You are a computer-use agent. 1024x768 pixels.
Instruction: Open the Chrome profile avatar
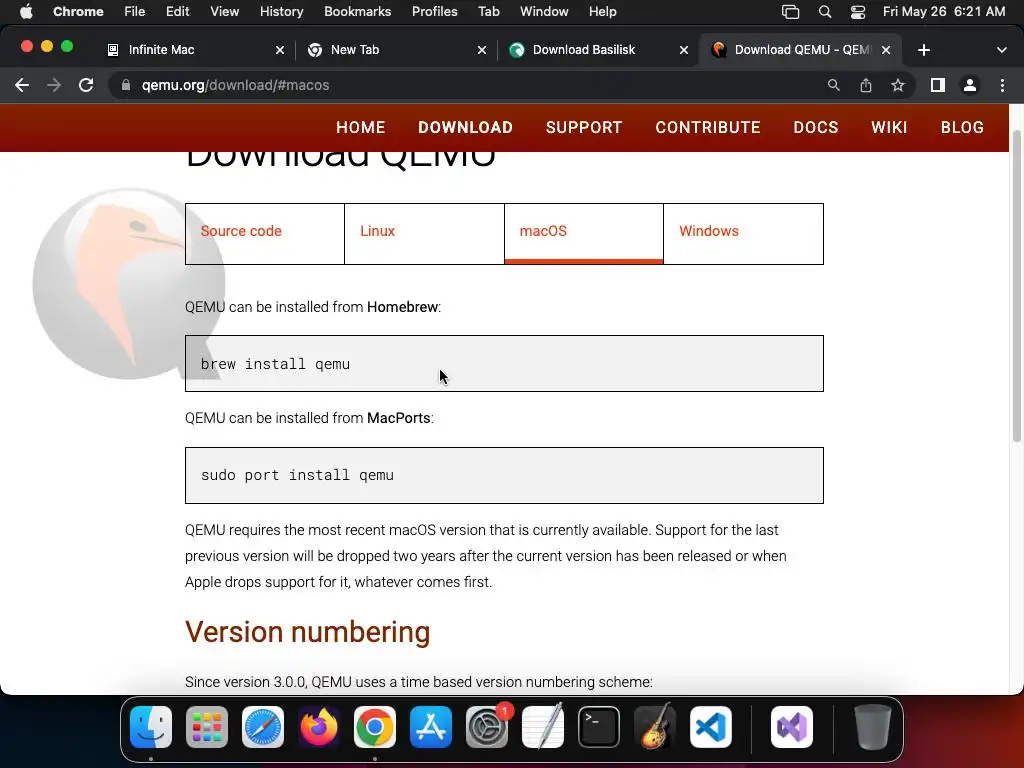pos(970,85)
